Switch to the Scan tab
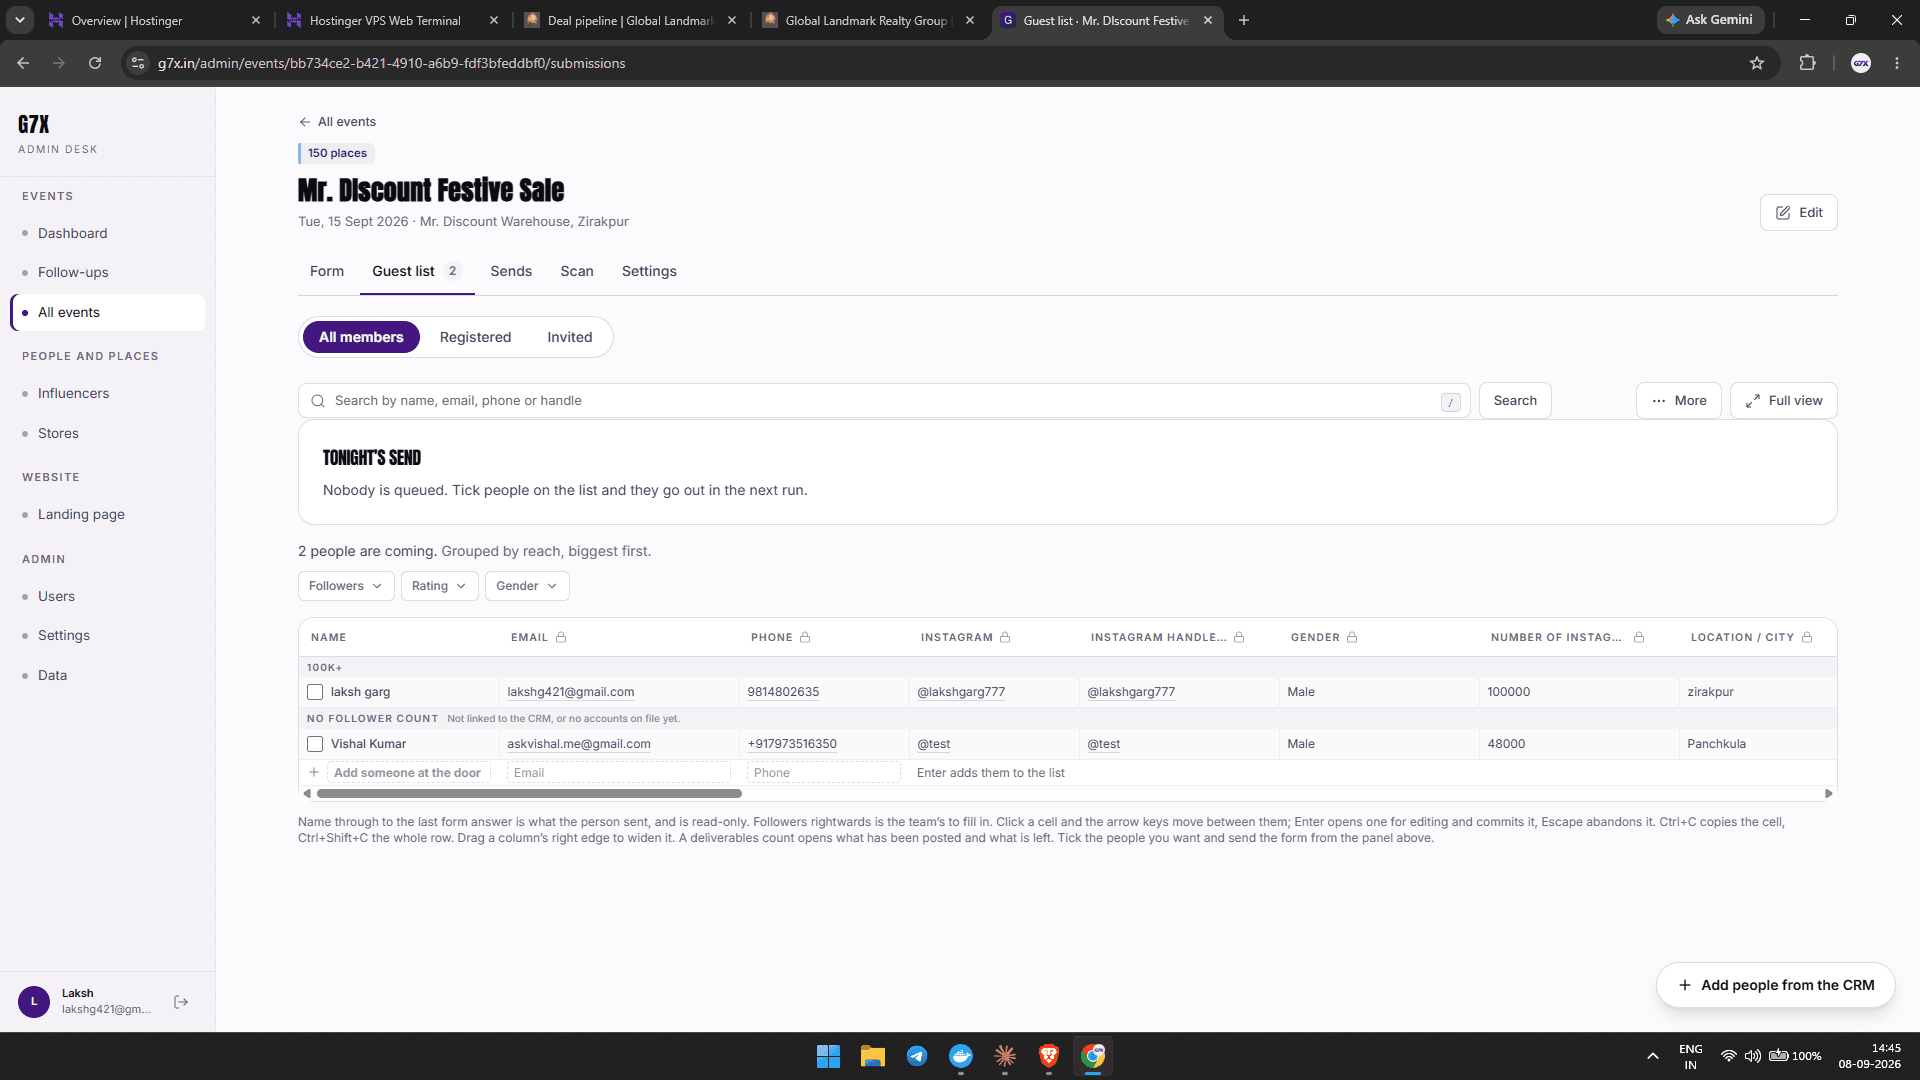The image size is (1920, 1080). 577,271
